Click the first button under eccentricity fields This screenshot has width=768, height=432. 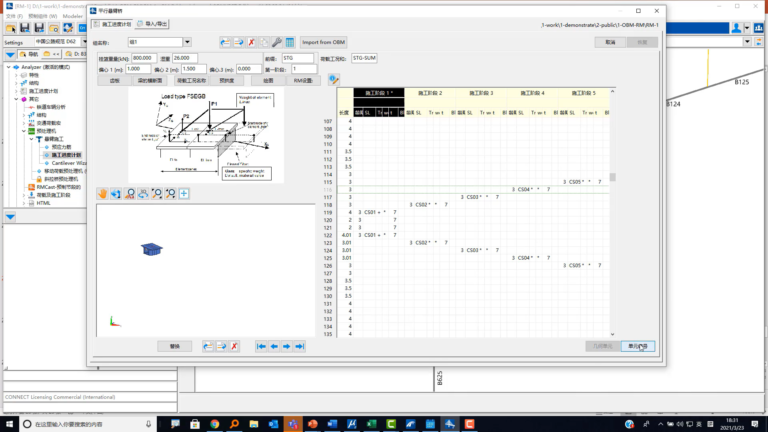(x=115, y=80)
